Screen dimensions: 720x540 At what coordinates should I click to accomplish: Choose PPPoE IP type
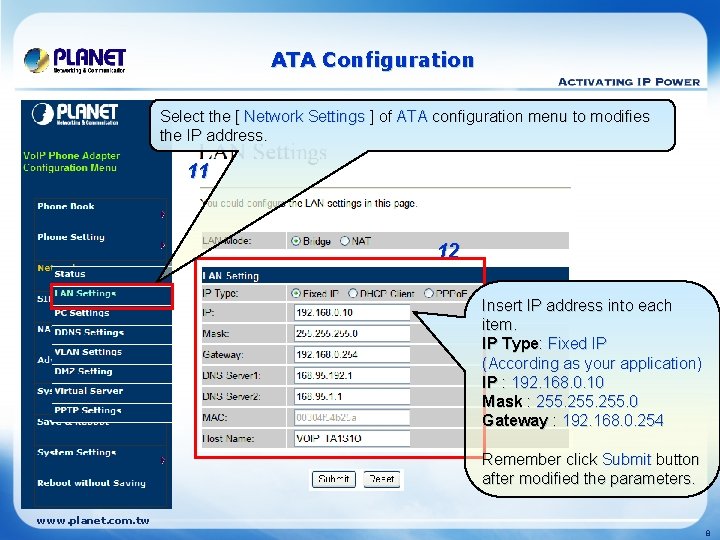428,293
